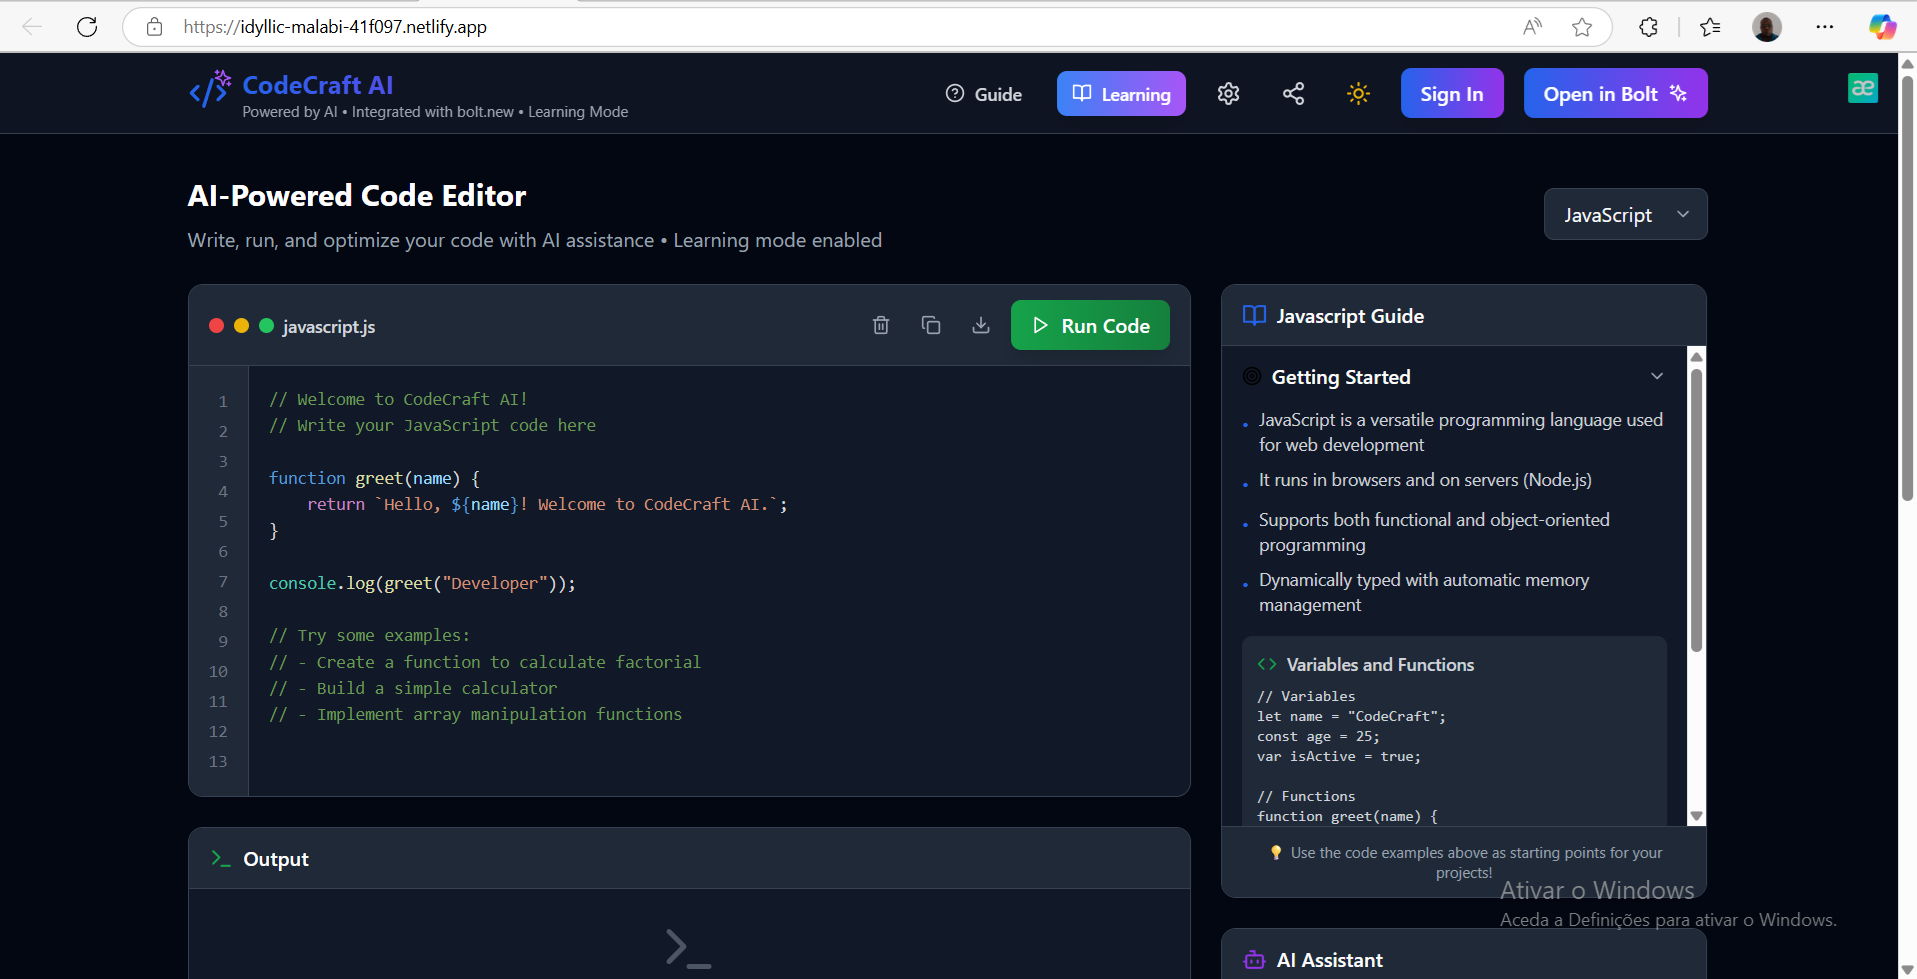
Task: Open the JavaScript language dropdown
Action: (1625, 214)
